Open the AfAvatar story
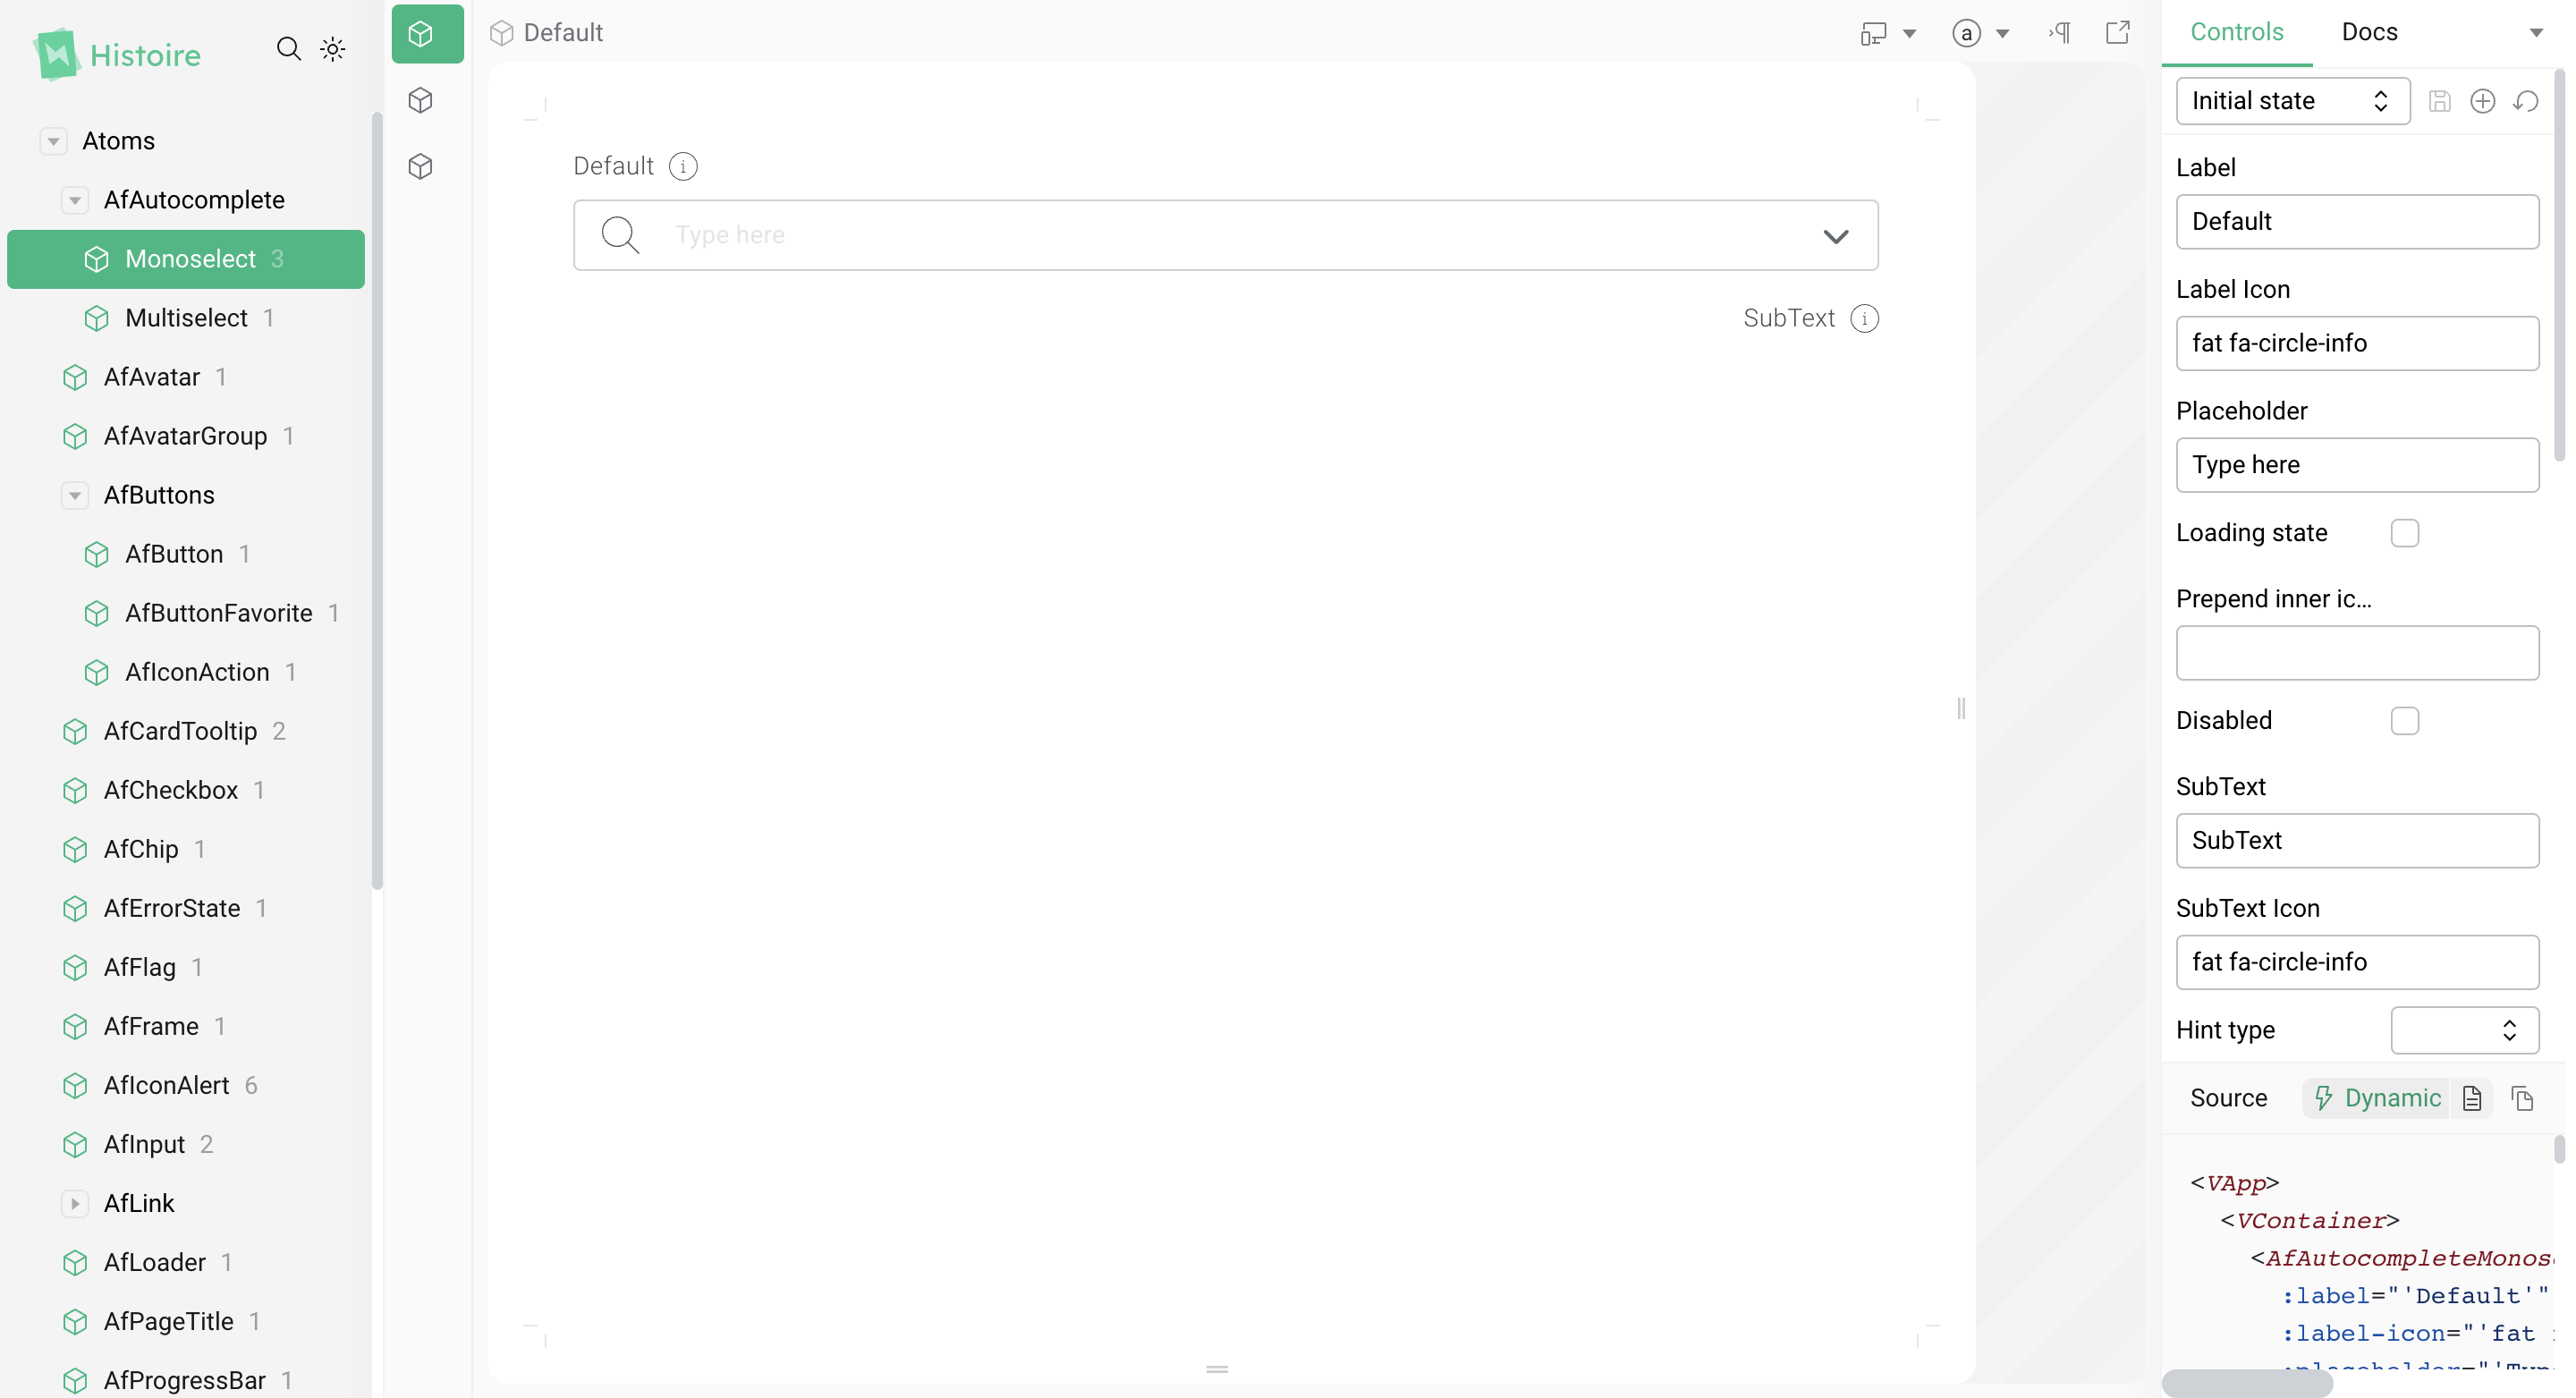Viewport: 2576px width, 1398px height. (x=186, y=377)
